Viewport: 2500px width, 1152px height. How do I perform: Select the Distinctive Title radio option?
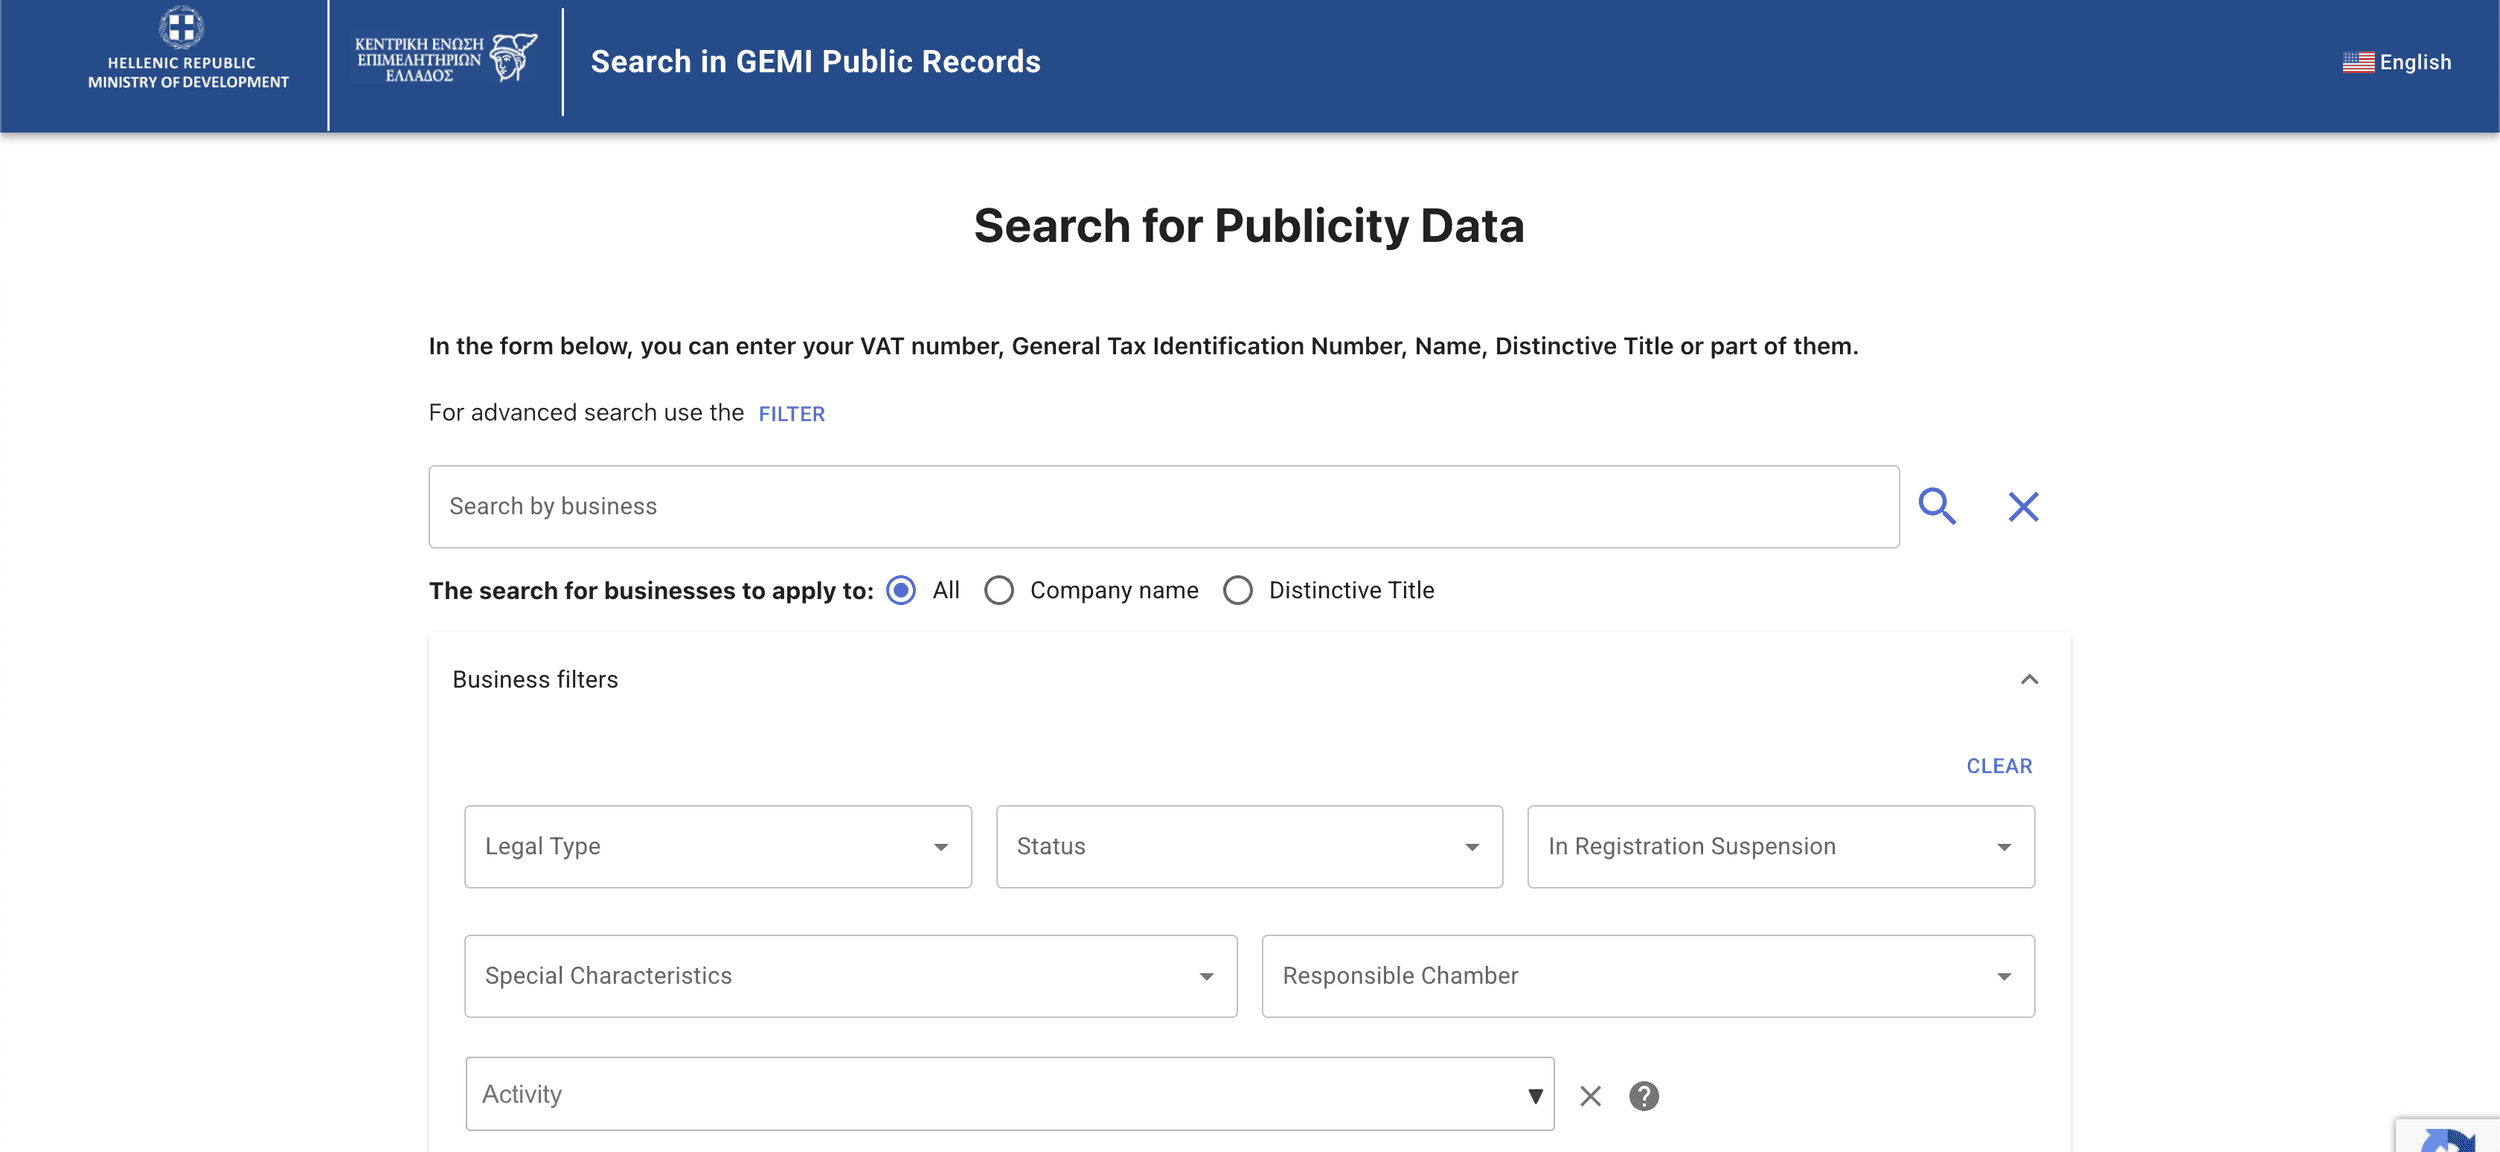1238,590
